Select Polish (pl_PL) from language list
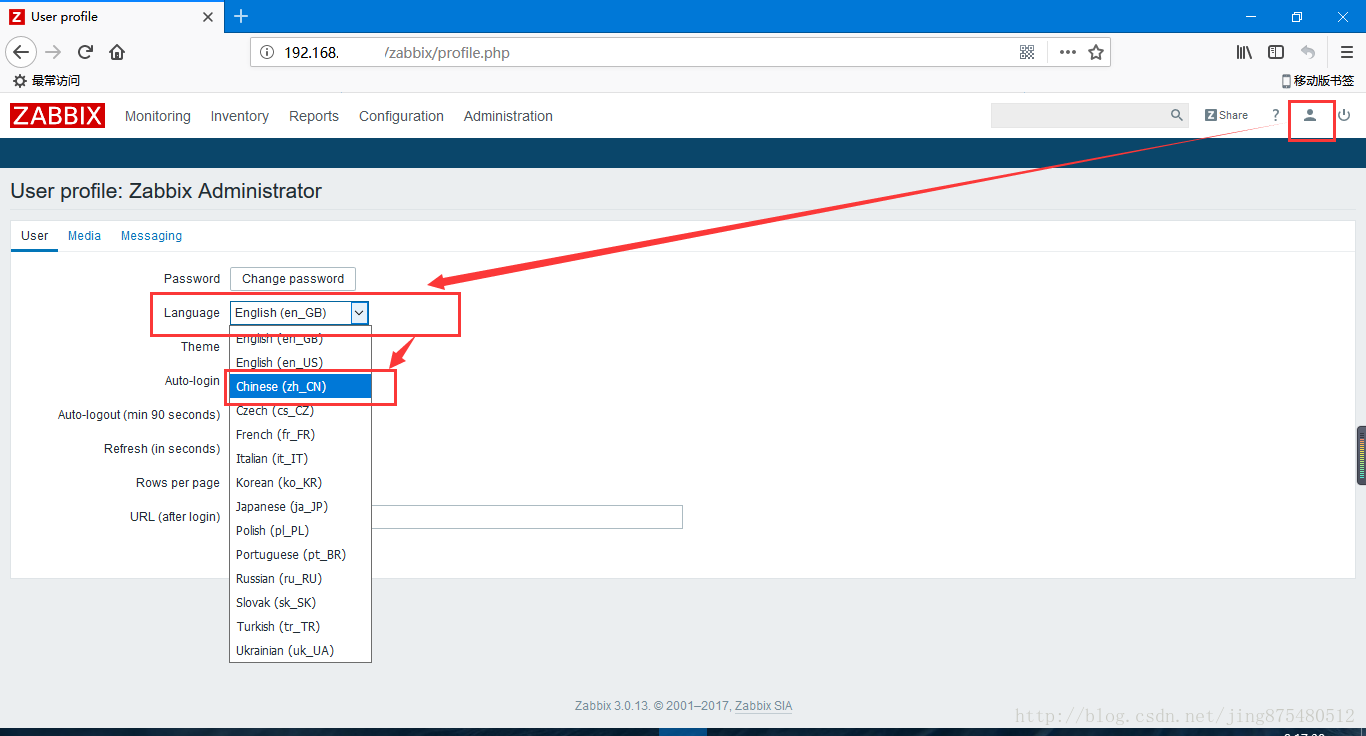The image size is (1366, 736). pos(300,530)
